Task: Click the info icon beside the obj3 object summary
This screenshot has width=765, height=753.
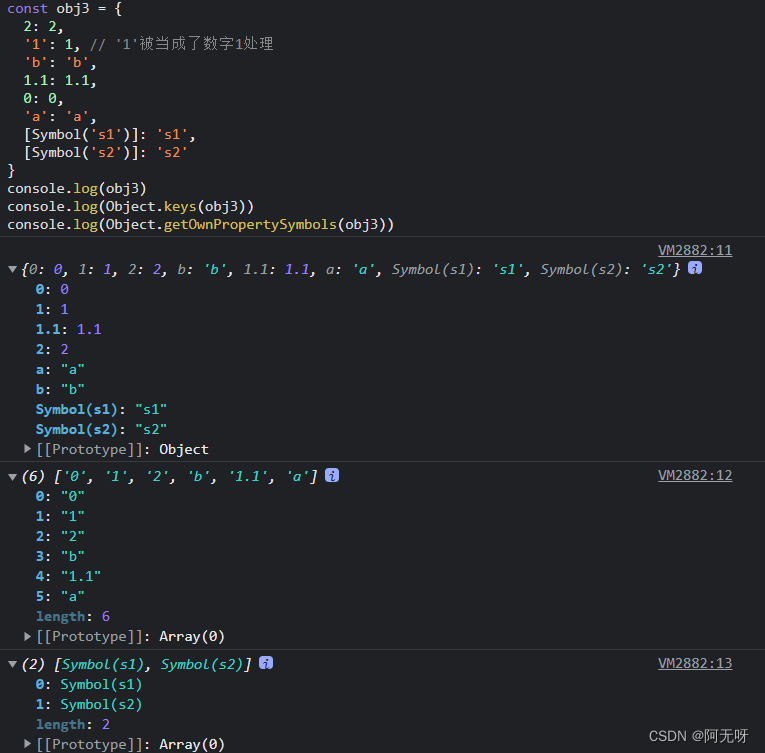Action: 695,267
